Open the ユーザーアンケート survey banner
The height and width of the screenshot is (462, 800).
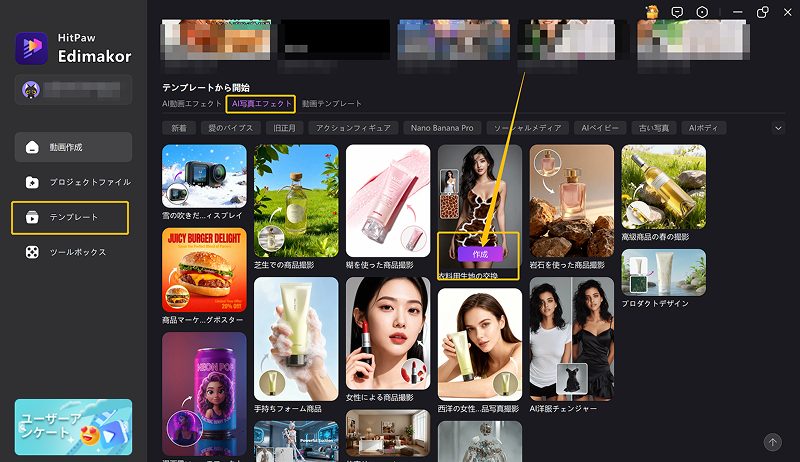pos(73,427)
